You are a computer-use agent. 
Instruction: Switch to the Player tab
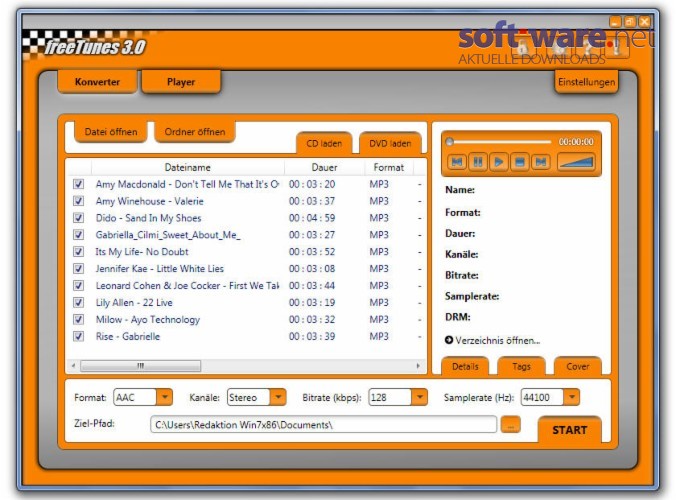181,82
